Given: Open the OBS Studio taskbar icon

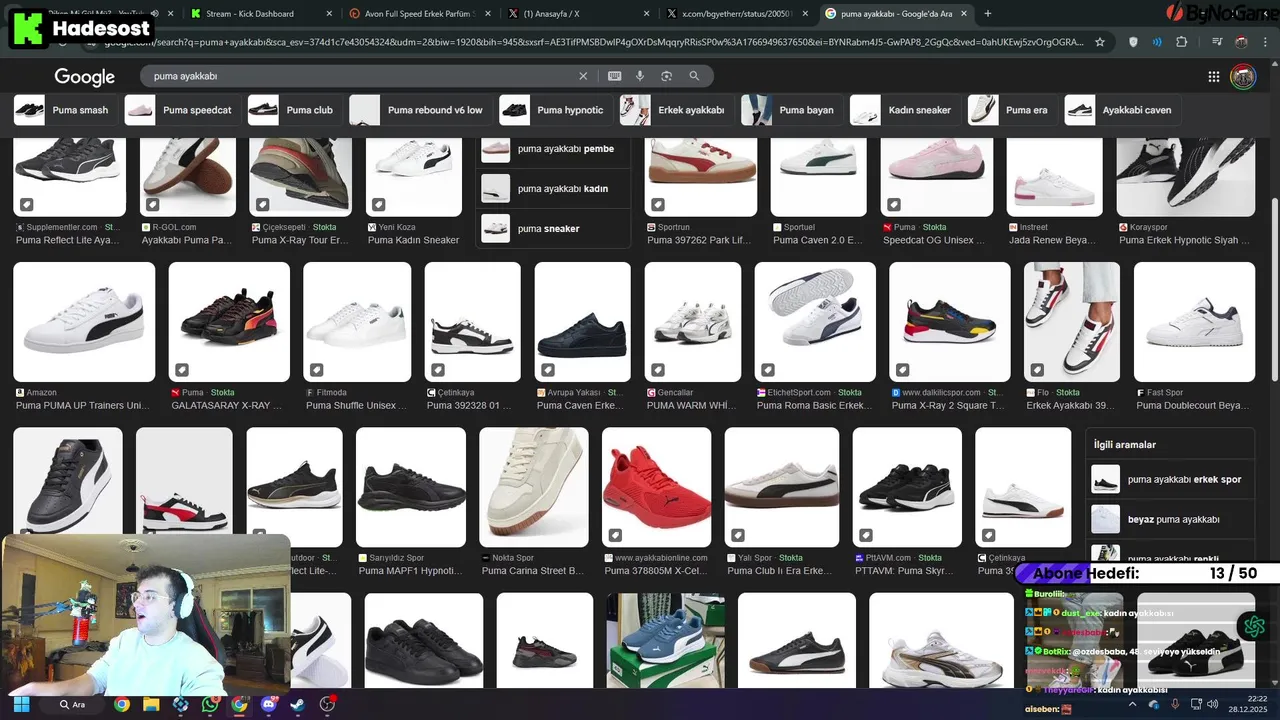Looking at the screenshot, I should click(x=327, y=704).
